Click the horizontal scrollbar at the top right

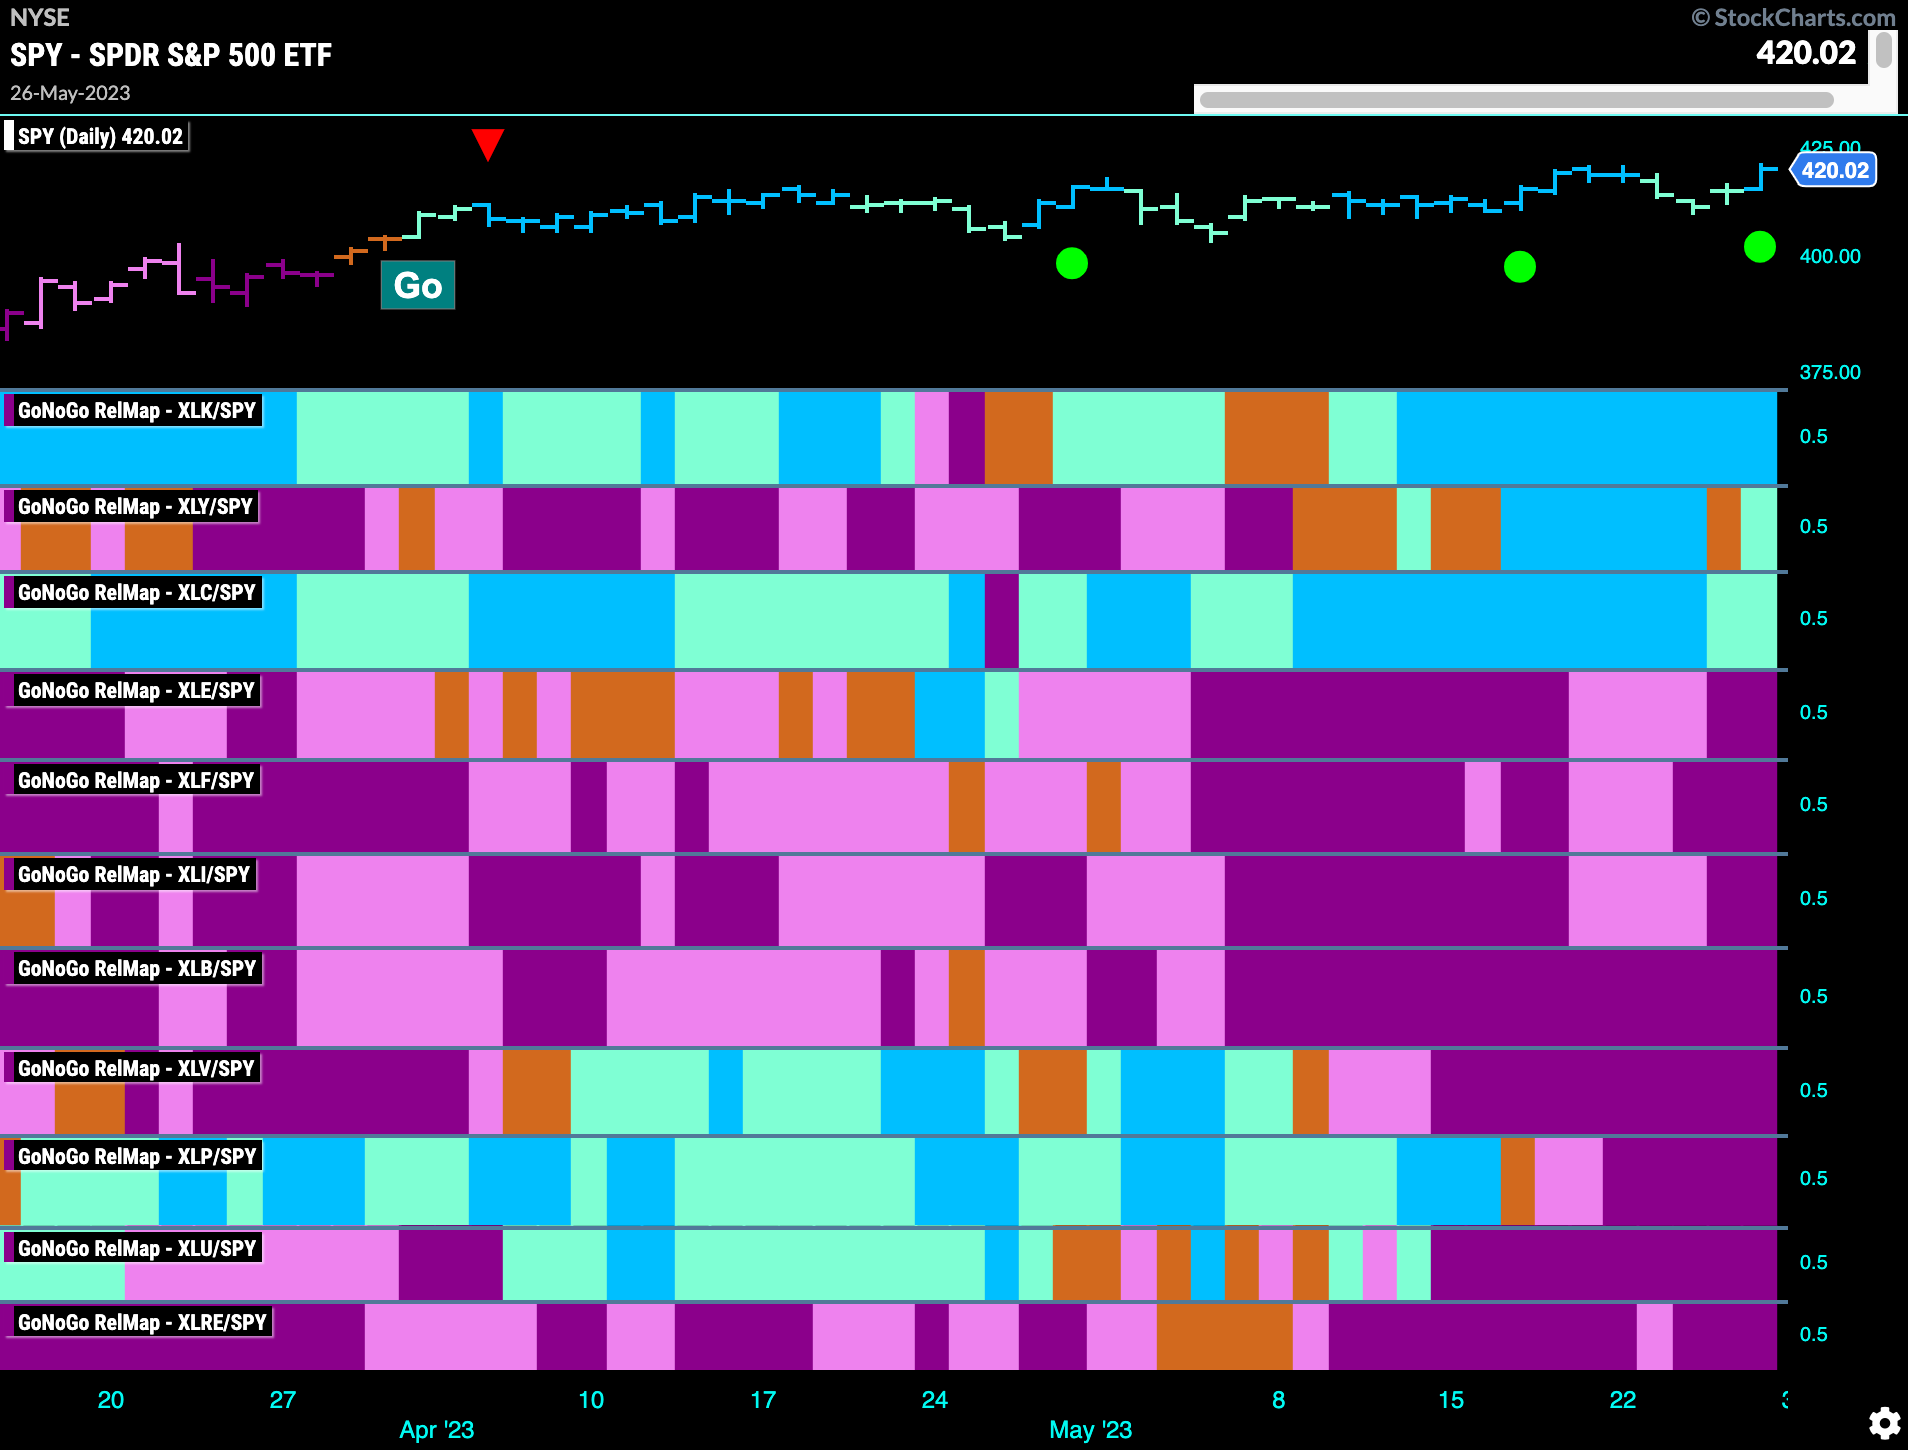tap(1516, 100)
